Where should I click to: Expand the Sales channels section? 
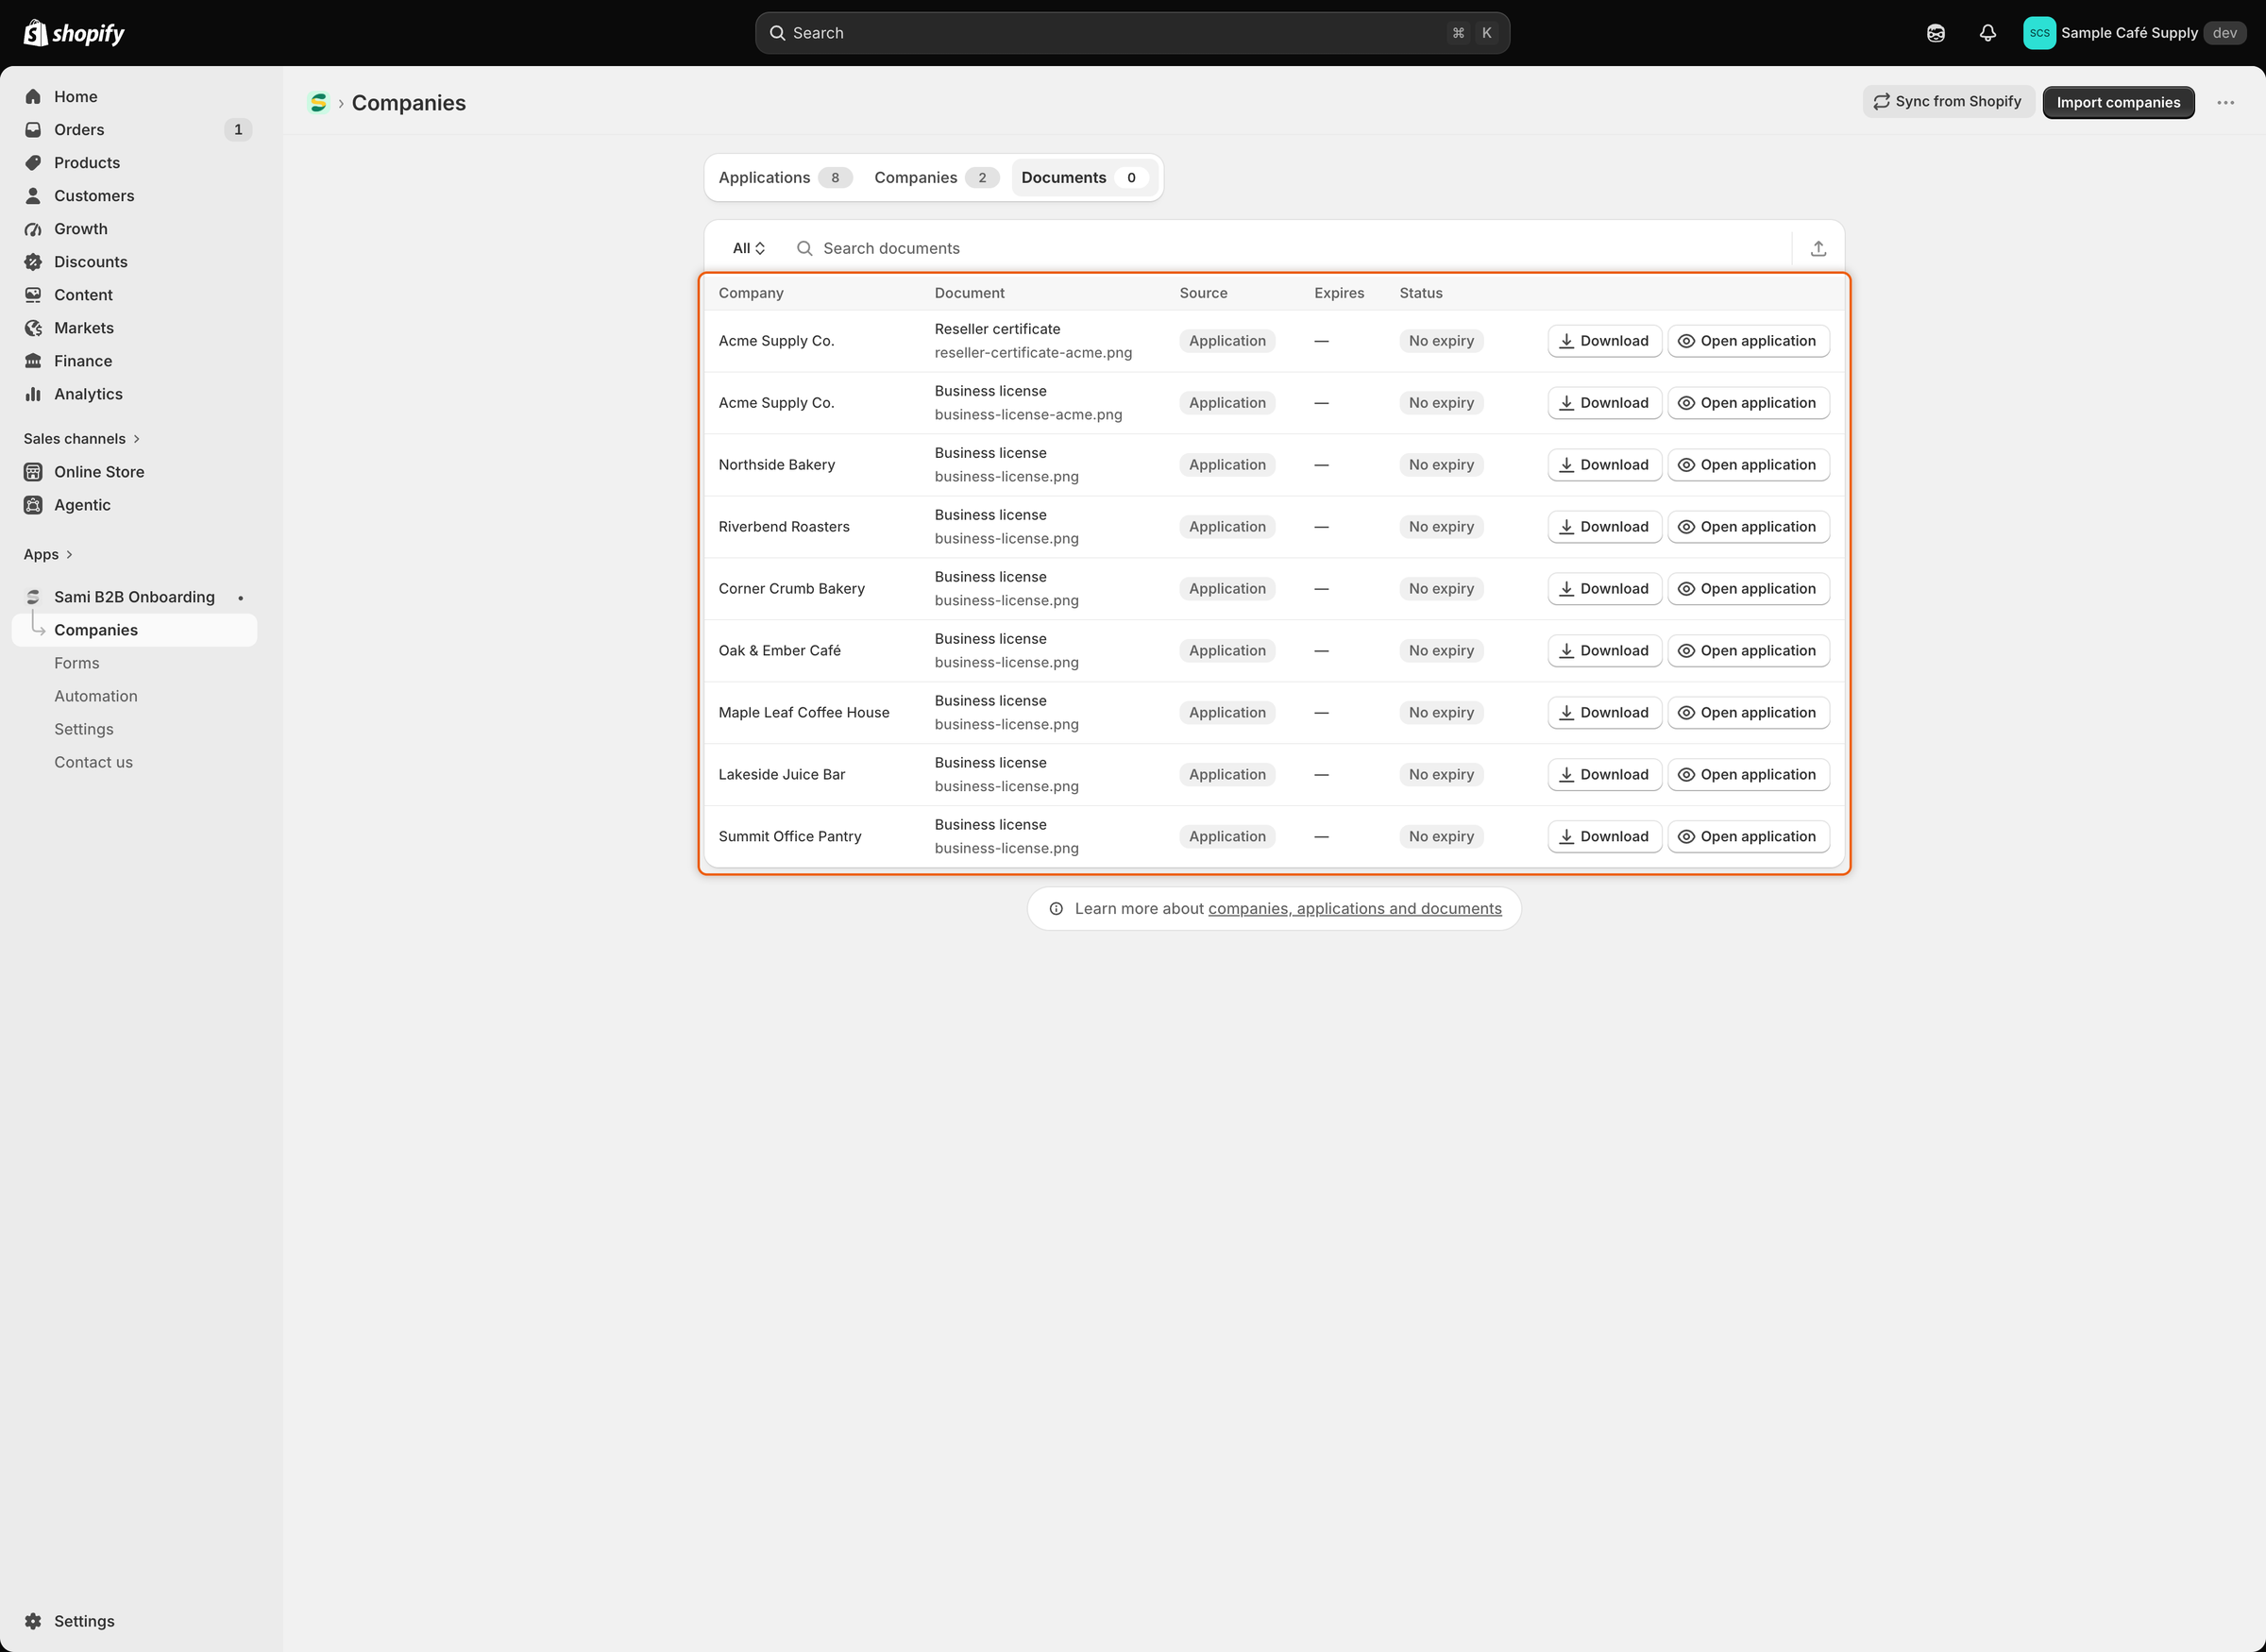click(x=82, y=438)
